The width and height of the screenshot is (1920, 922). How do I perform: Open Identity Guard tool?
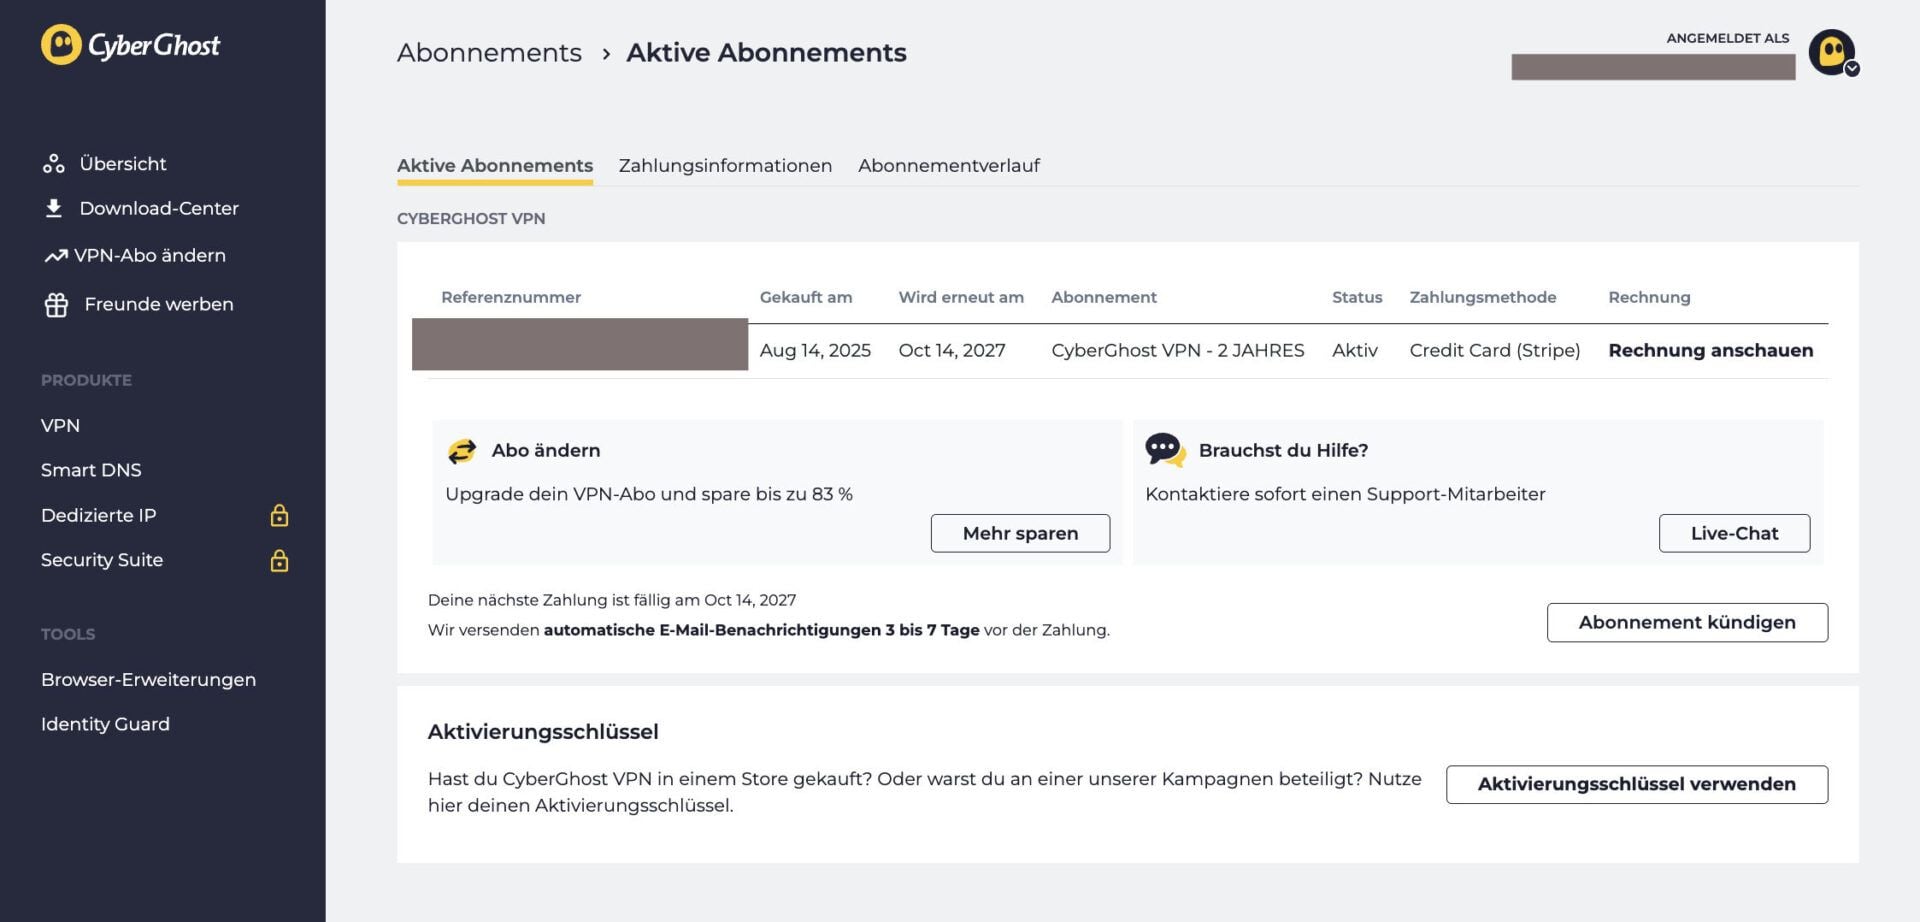click(105, 724)
